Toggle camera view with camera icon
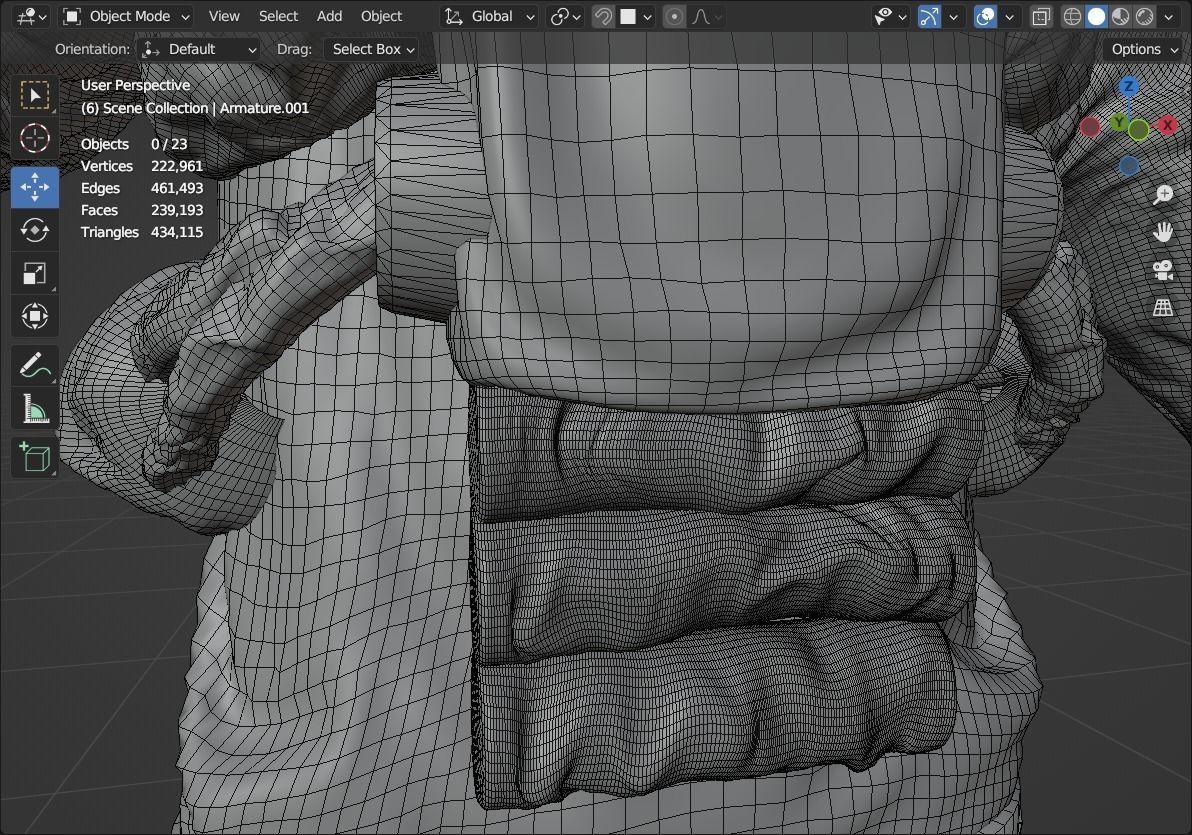 coord(1162,269)
